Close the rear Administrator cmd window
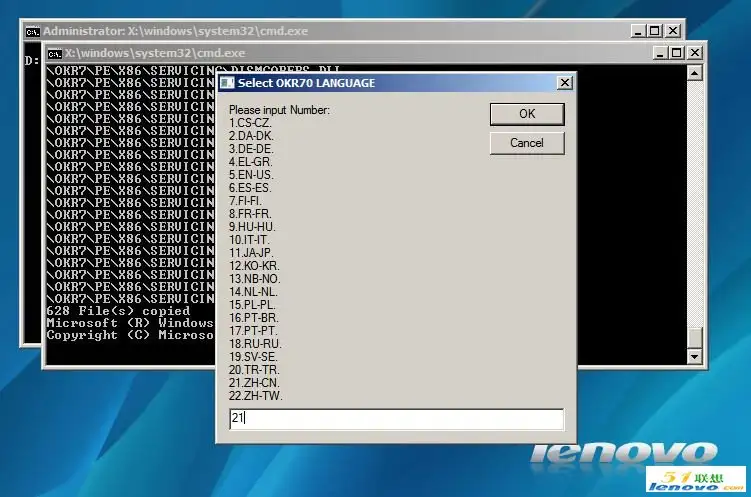 tap(672, 31)
